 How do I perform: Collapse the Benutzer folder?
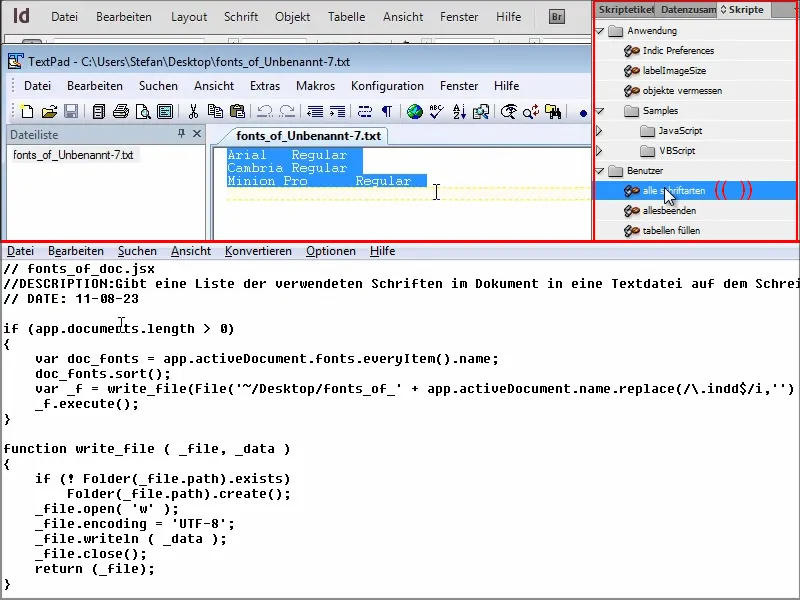point(600,171)
